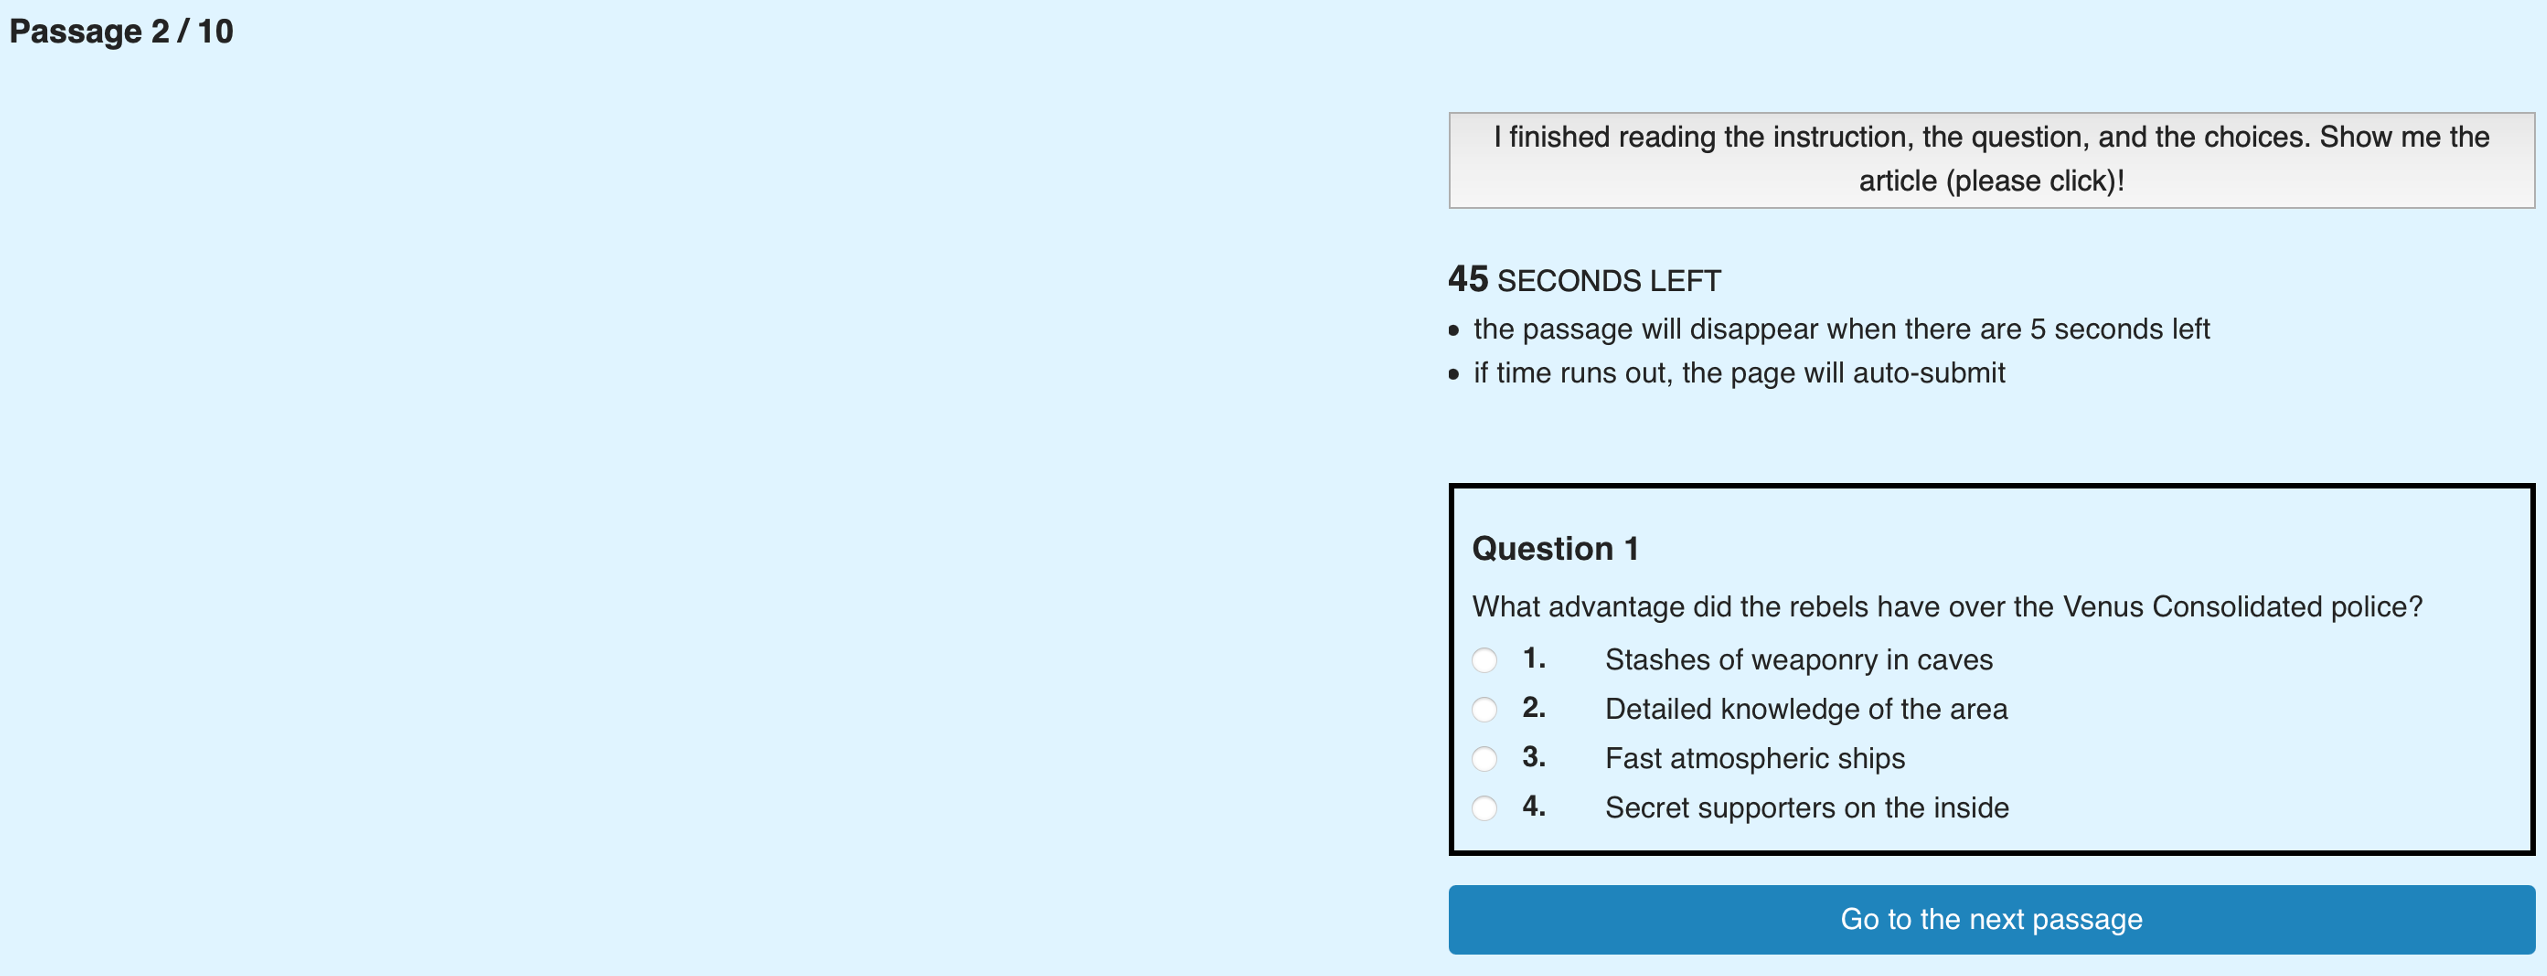Click the bold number '2.' choice label

(x=1533, y=708)
